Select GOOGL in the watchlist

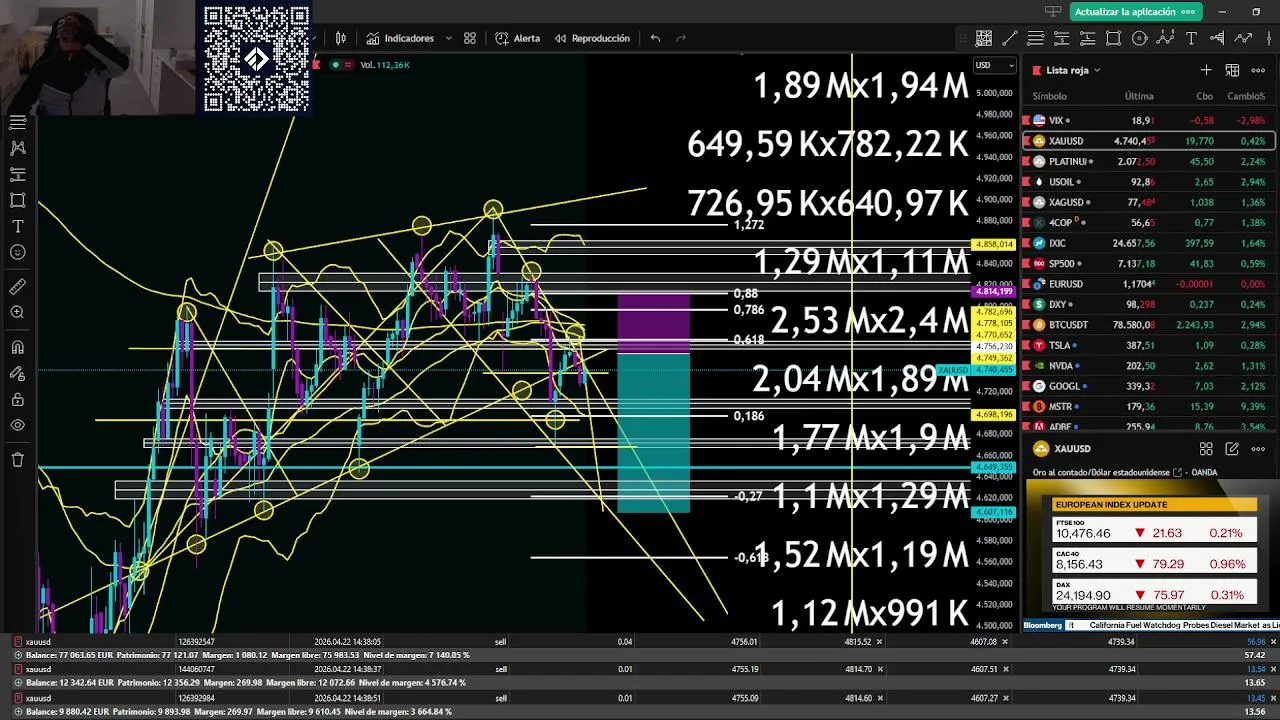1148,386
